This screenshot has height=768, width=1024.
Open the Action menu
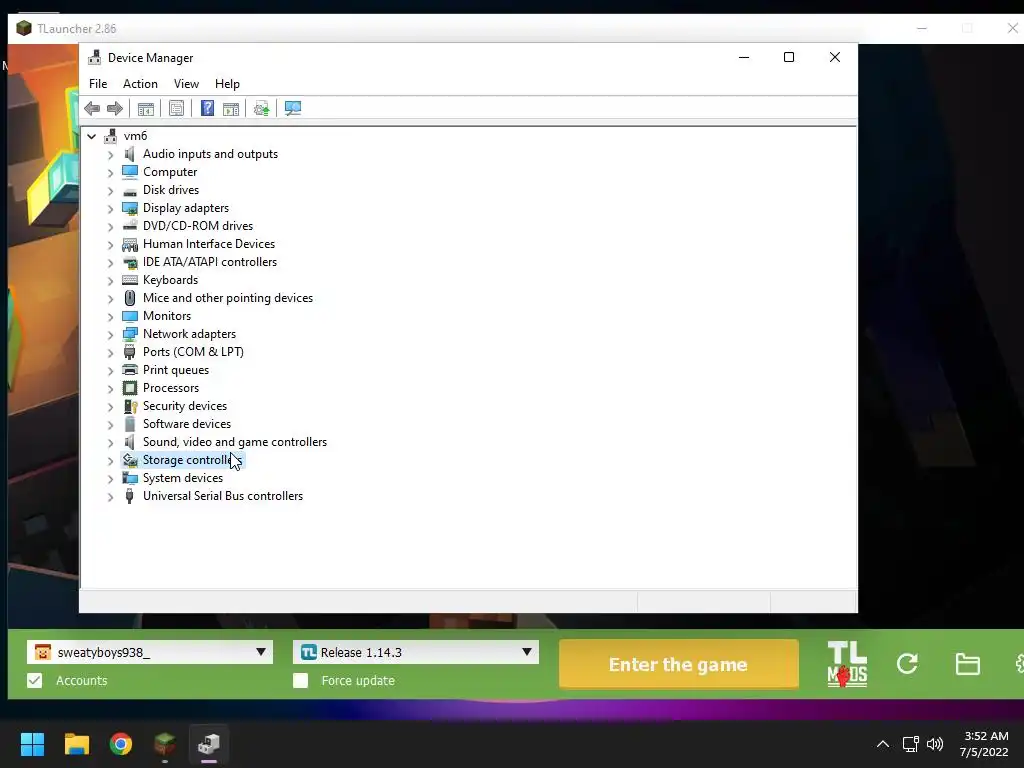[x=140, y=84]
